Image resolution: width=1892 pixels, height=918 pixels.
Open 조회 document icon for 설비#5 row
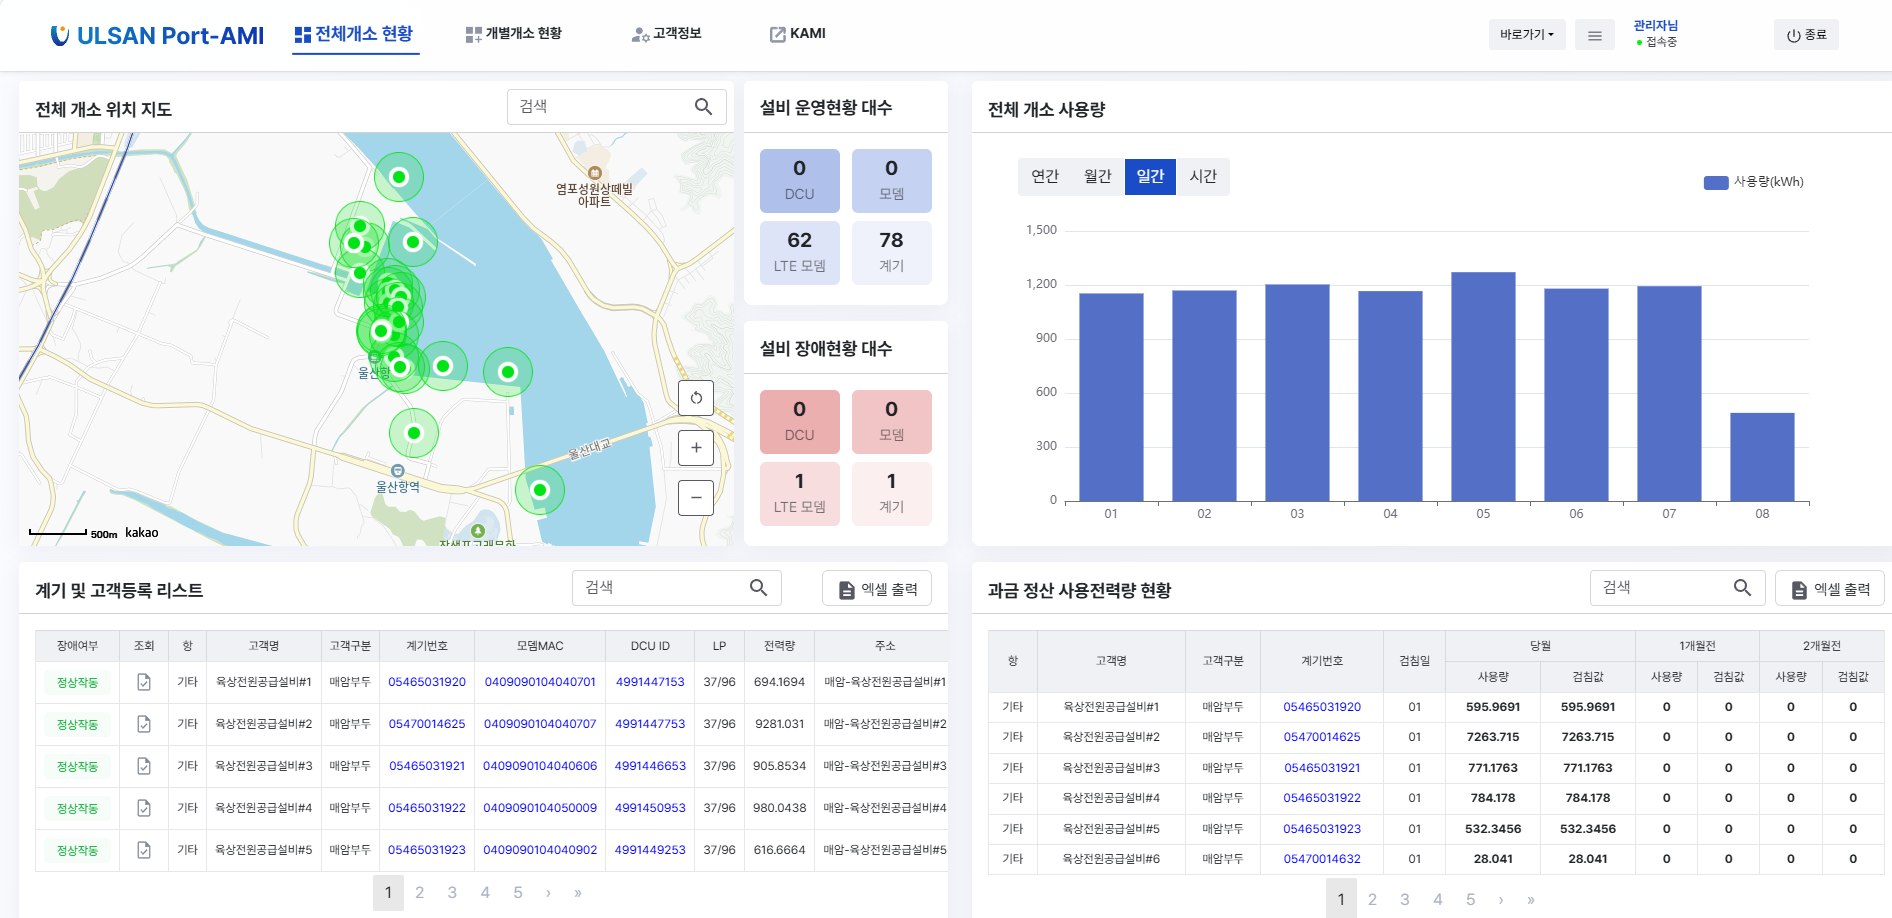pyautogui.click(x=144, y=850)
